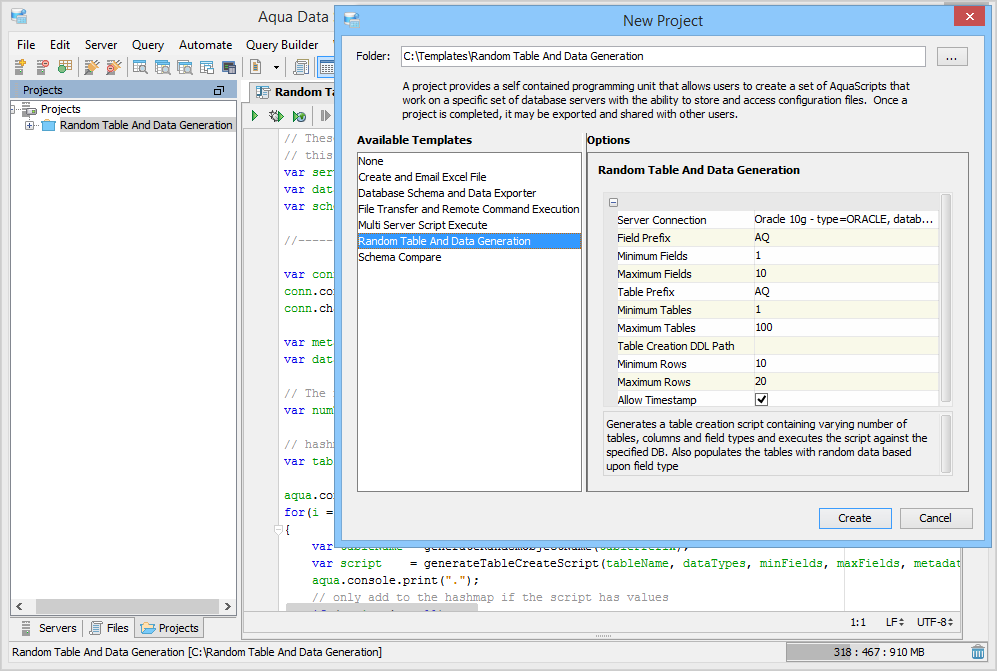Image resolution: width=997 pixels, height=671 pixels.
Task: Uncheck the Allow Timestamp checkbox
Action: pos(761,400)
